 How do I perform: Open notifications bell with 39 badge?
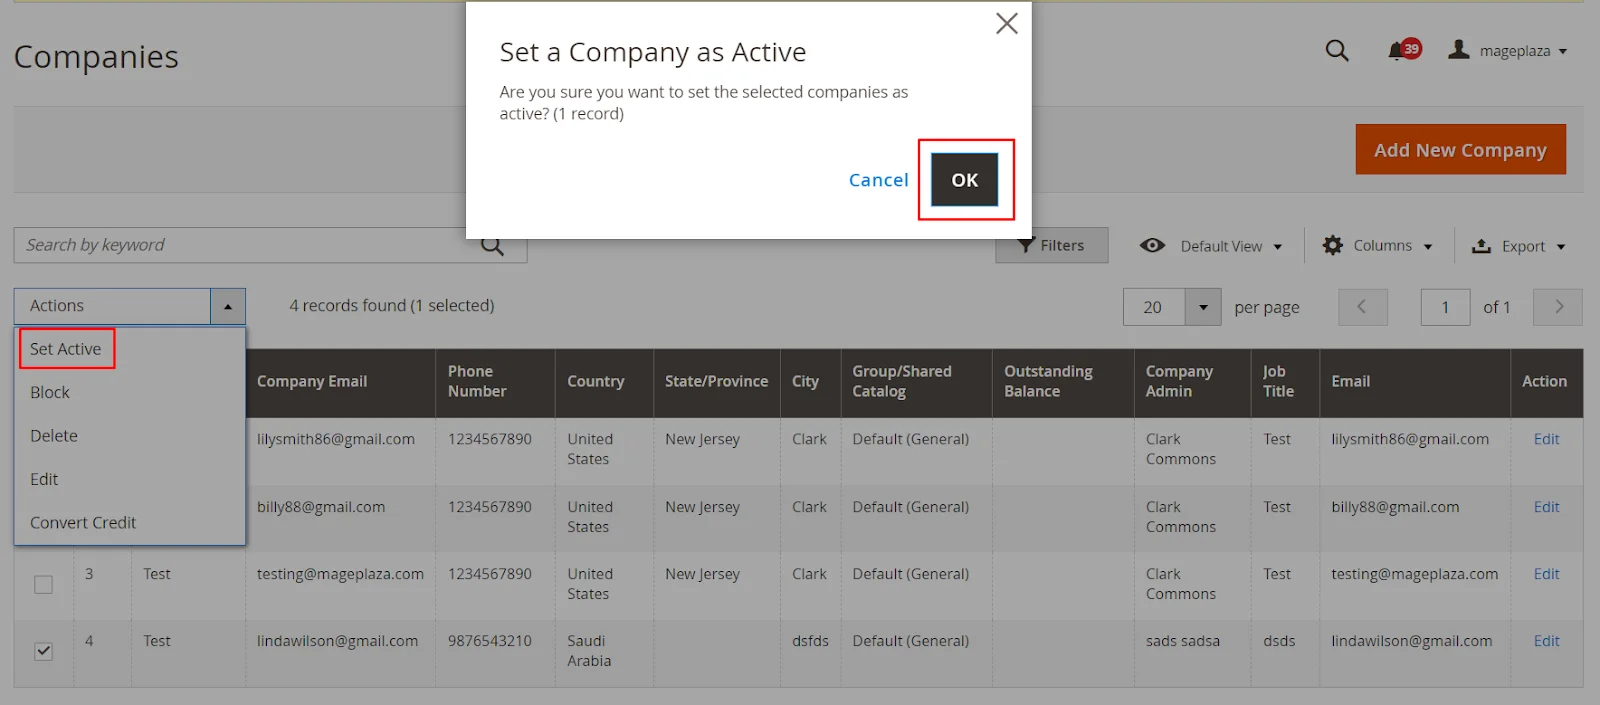pos(1403,50)
